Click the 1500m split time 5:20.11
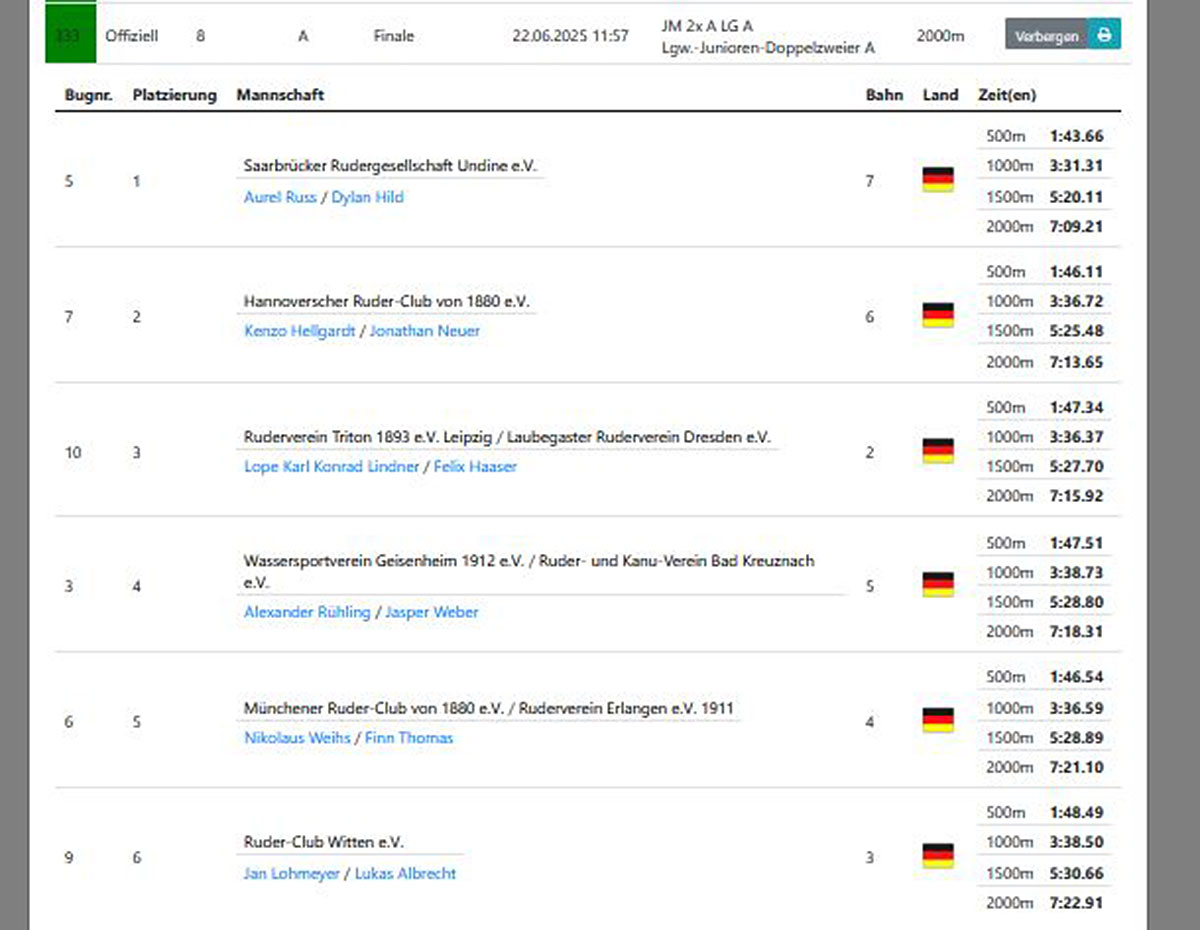 point(1077,196)
